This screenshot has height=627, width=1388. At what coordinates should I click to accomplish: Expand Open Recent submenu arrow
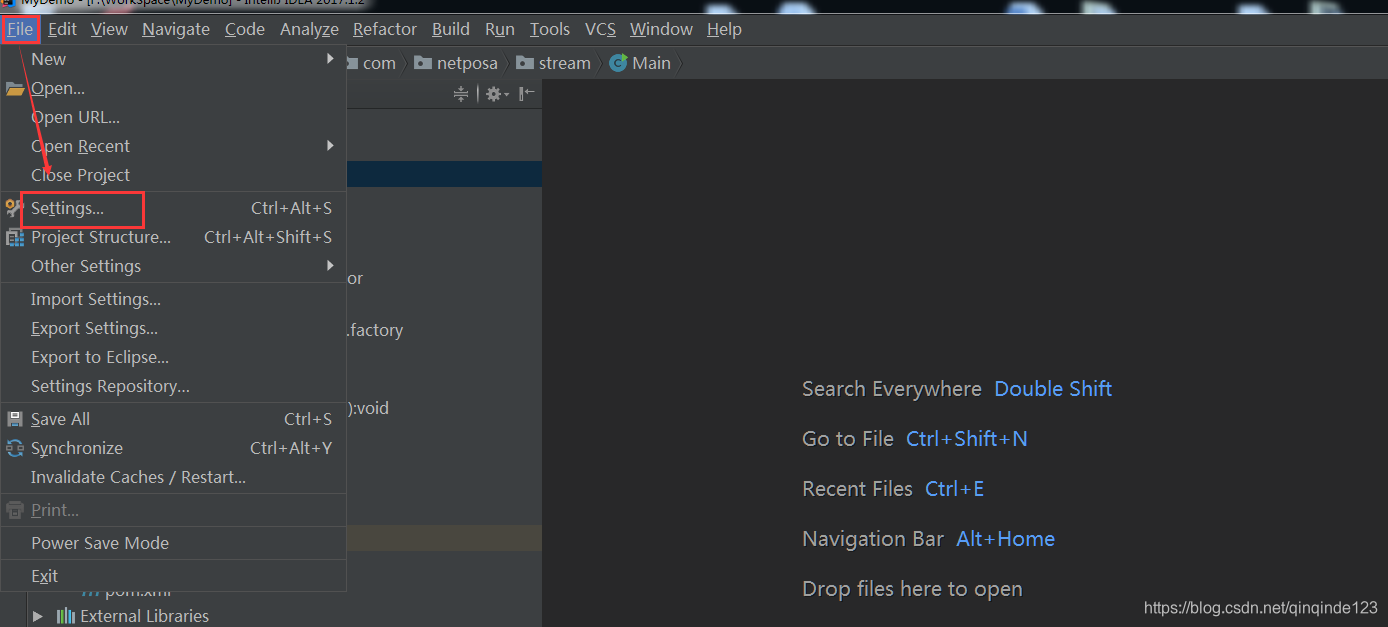330,146
